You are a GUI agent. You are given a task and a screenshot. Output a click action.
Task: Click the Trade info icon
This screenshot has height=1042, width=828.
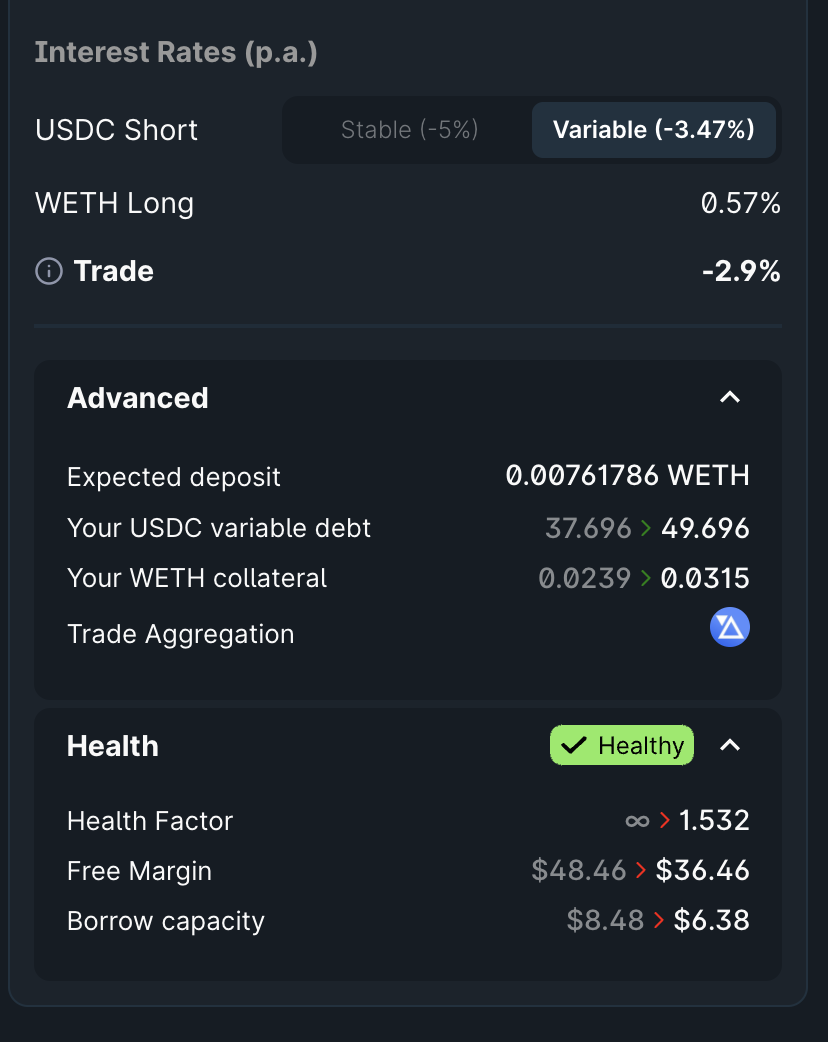coord(49,271)
